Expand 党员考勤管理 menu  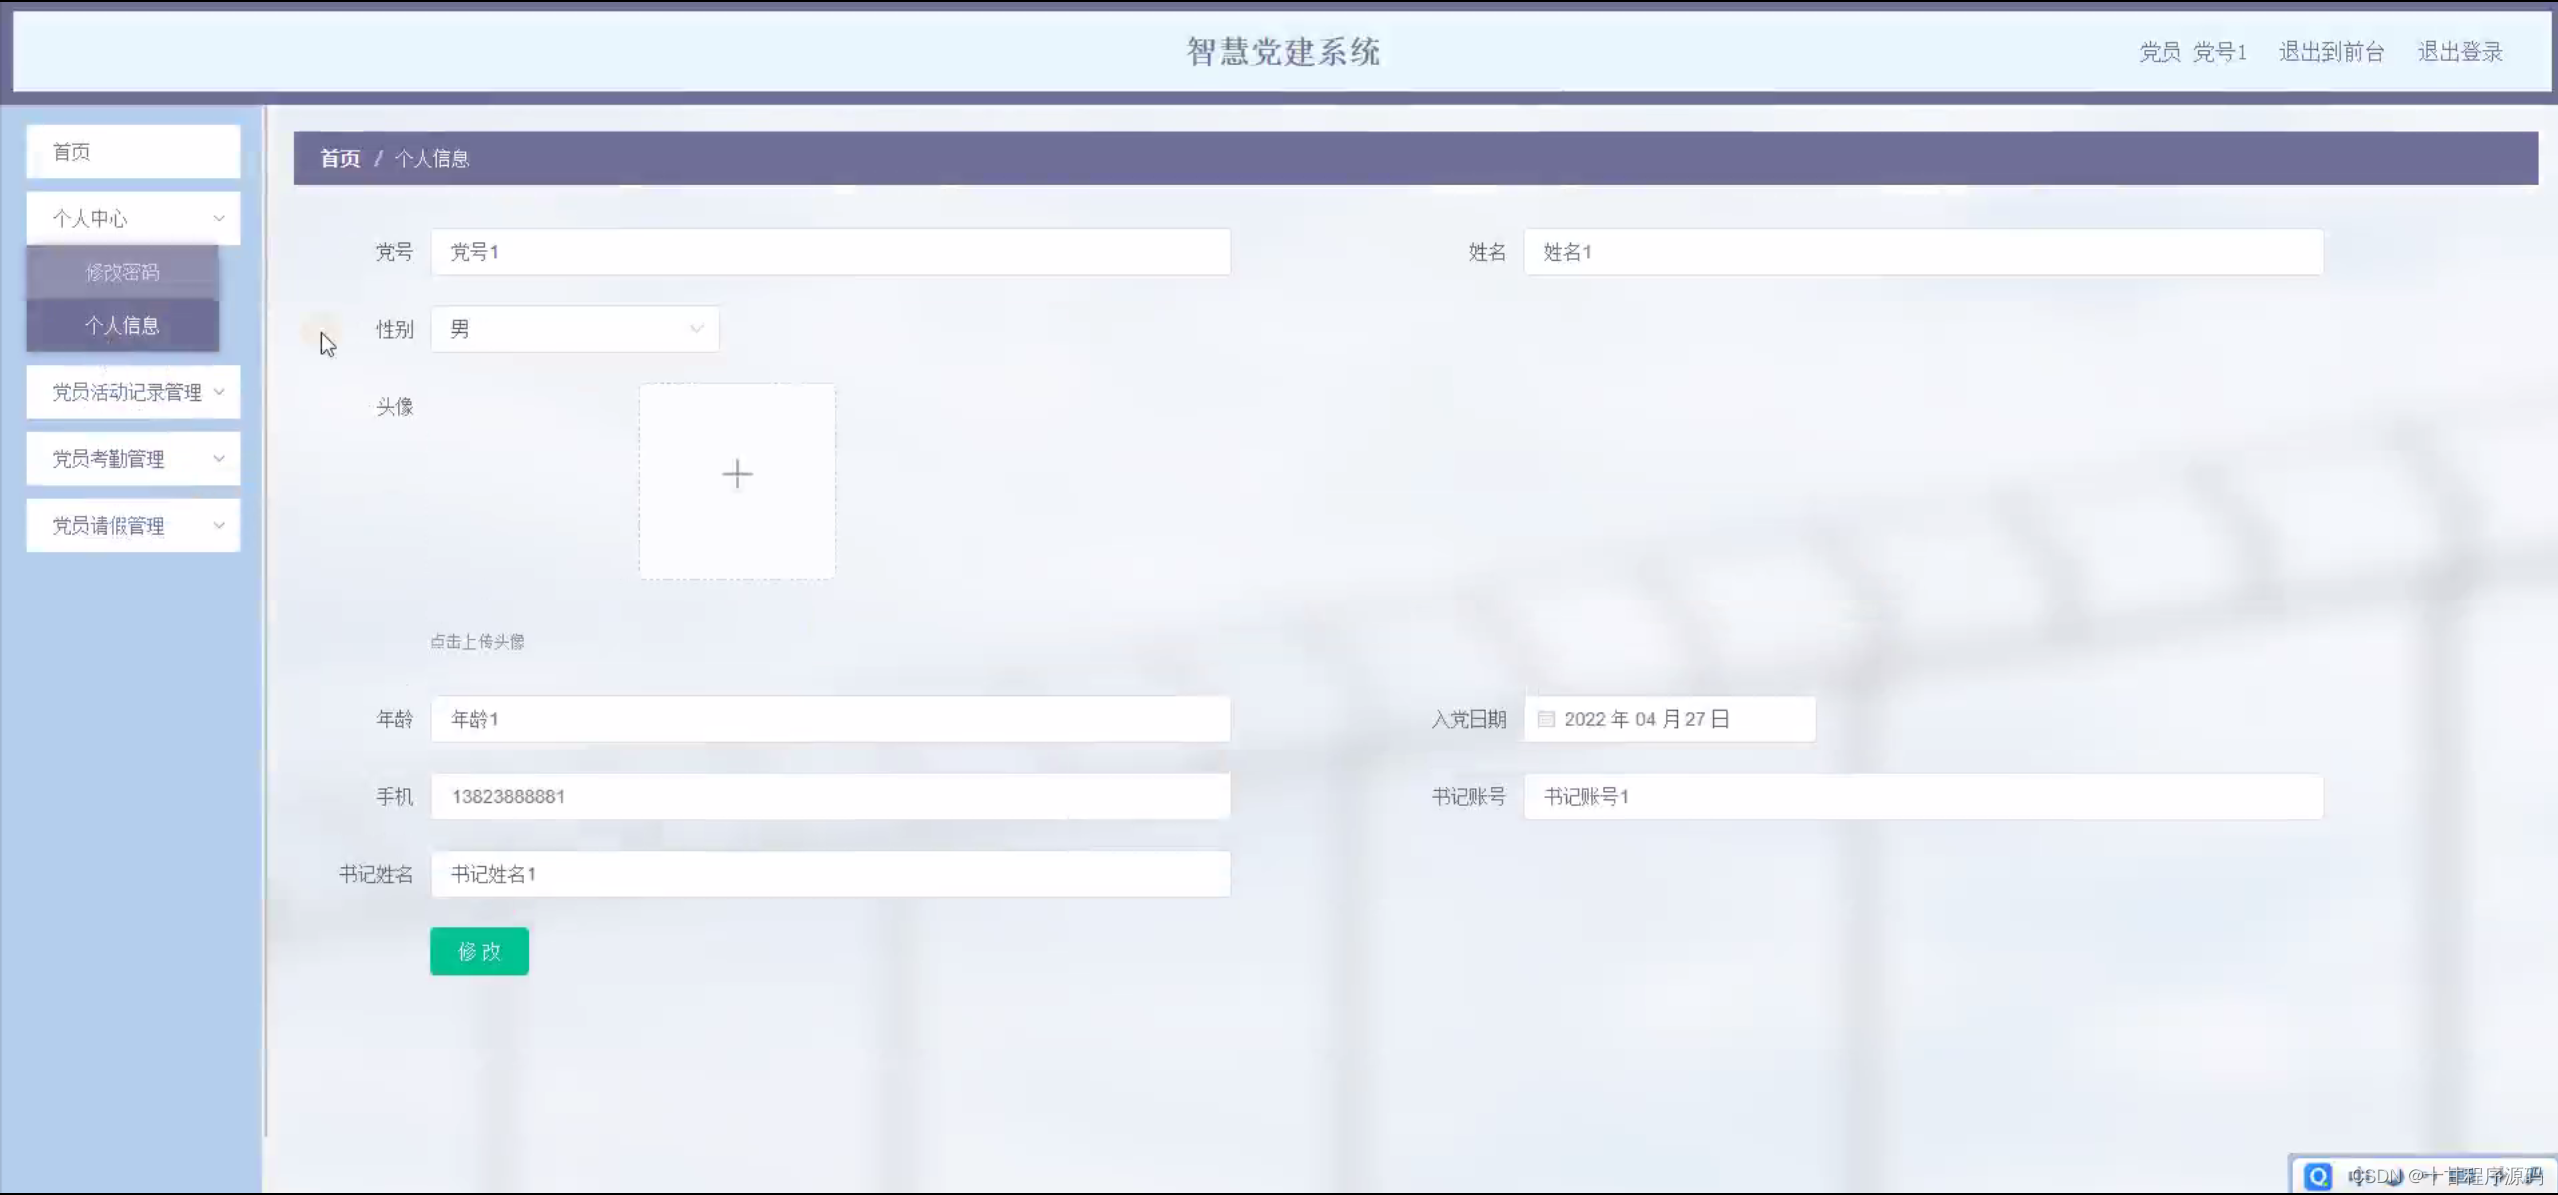click(x=133, y=459)
